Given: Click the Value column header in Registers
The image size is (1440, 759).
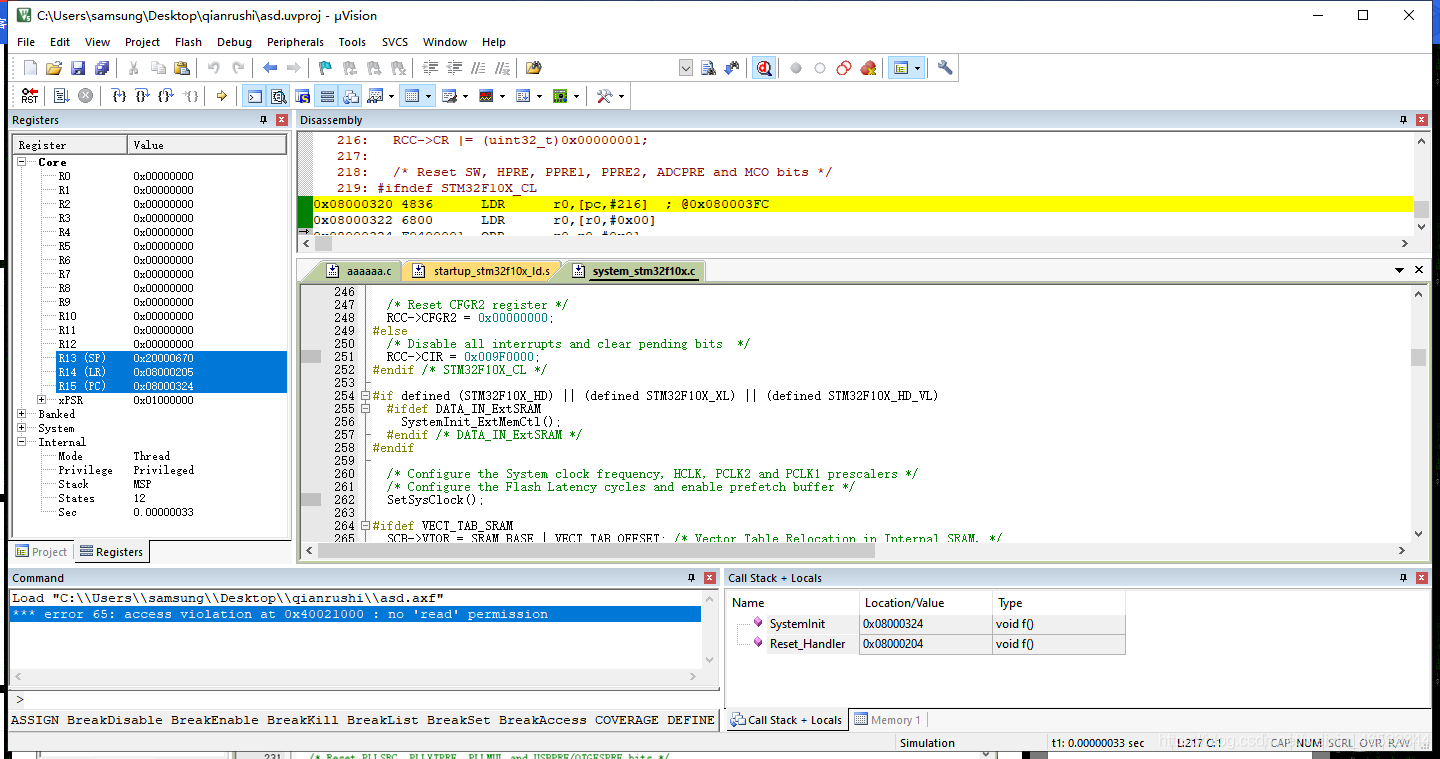Looking at the screenshot, I should point(207,145).
